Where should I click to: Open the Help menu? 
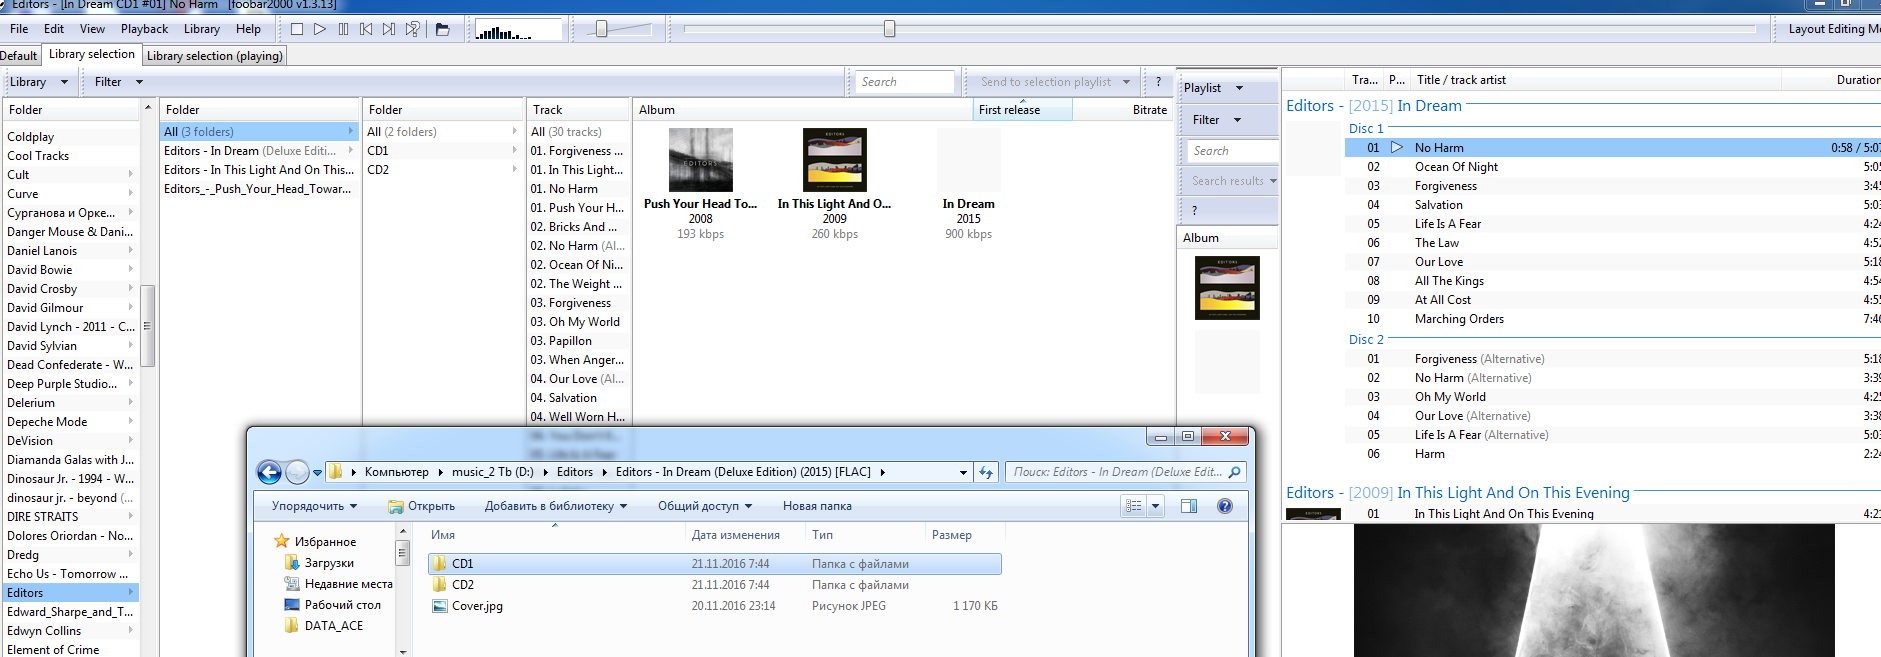(248, 29)
